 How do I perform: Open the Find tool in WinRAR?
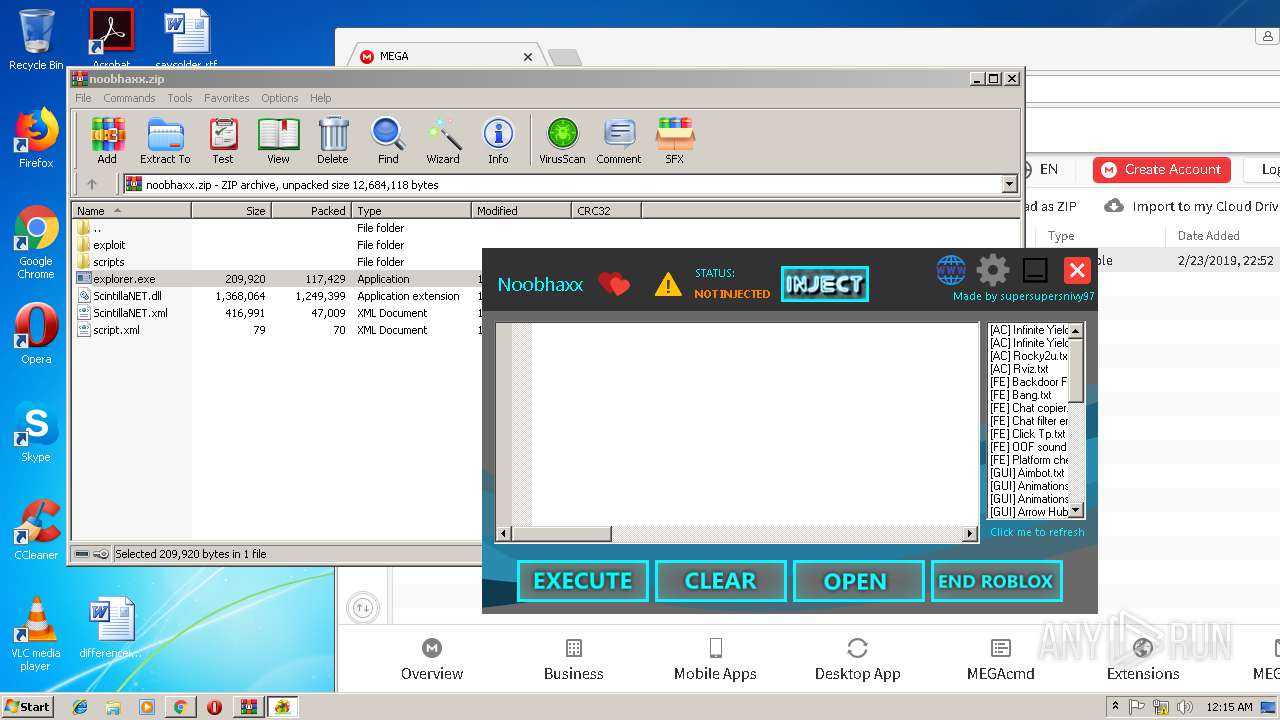(388, 140)
